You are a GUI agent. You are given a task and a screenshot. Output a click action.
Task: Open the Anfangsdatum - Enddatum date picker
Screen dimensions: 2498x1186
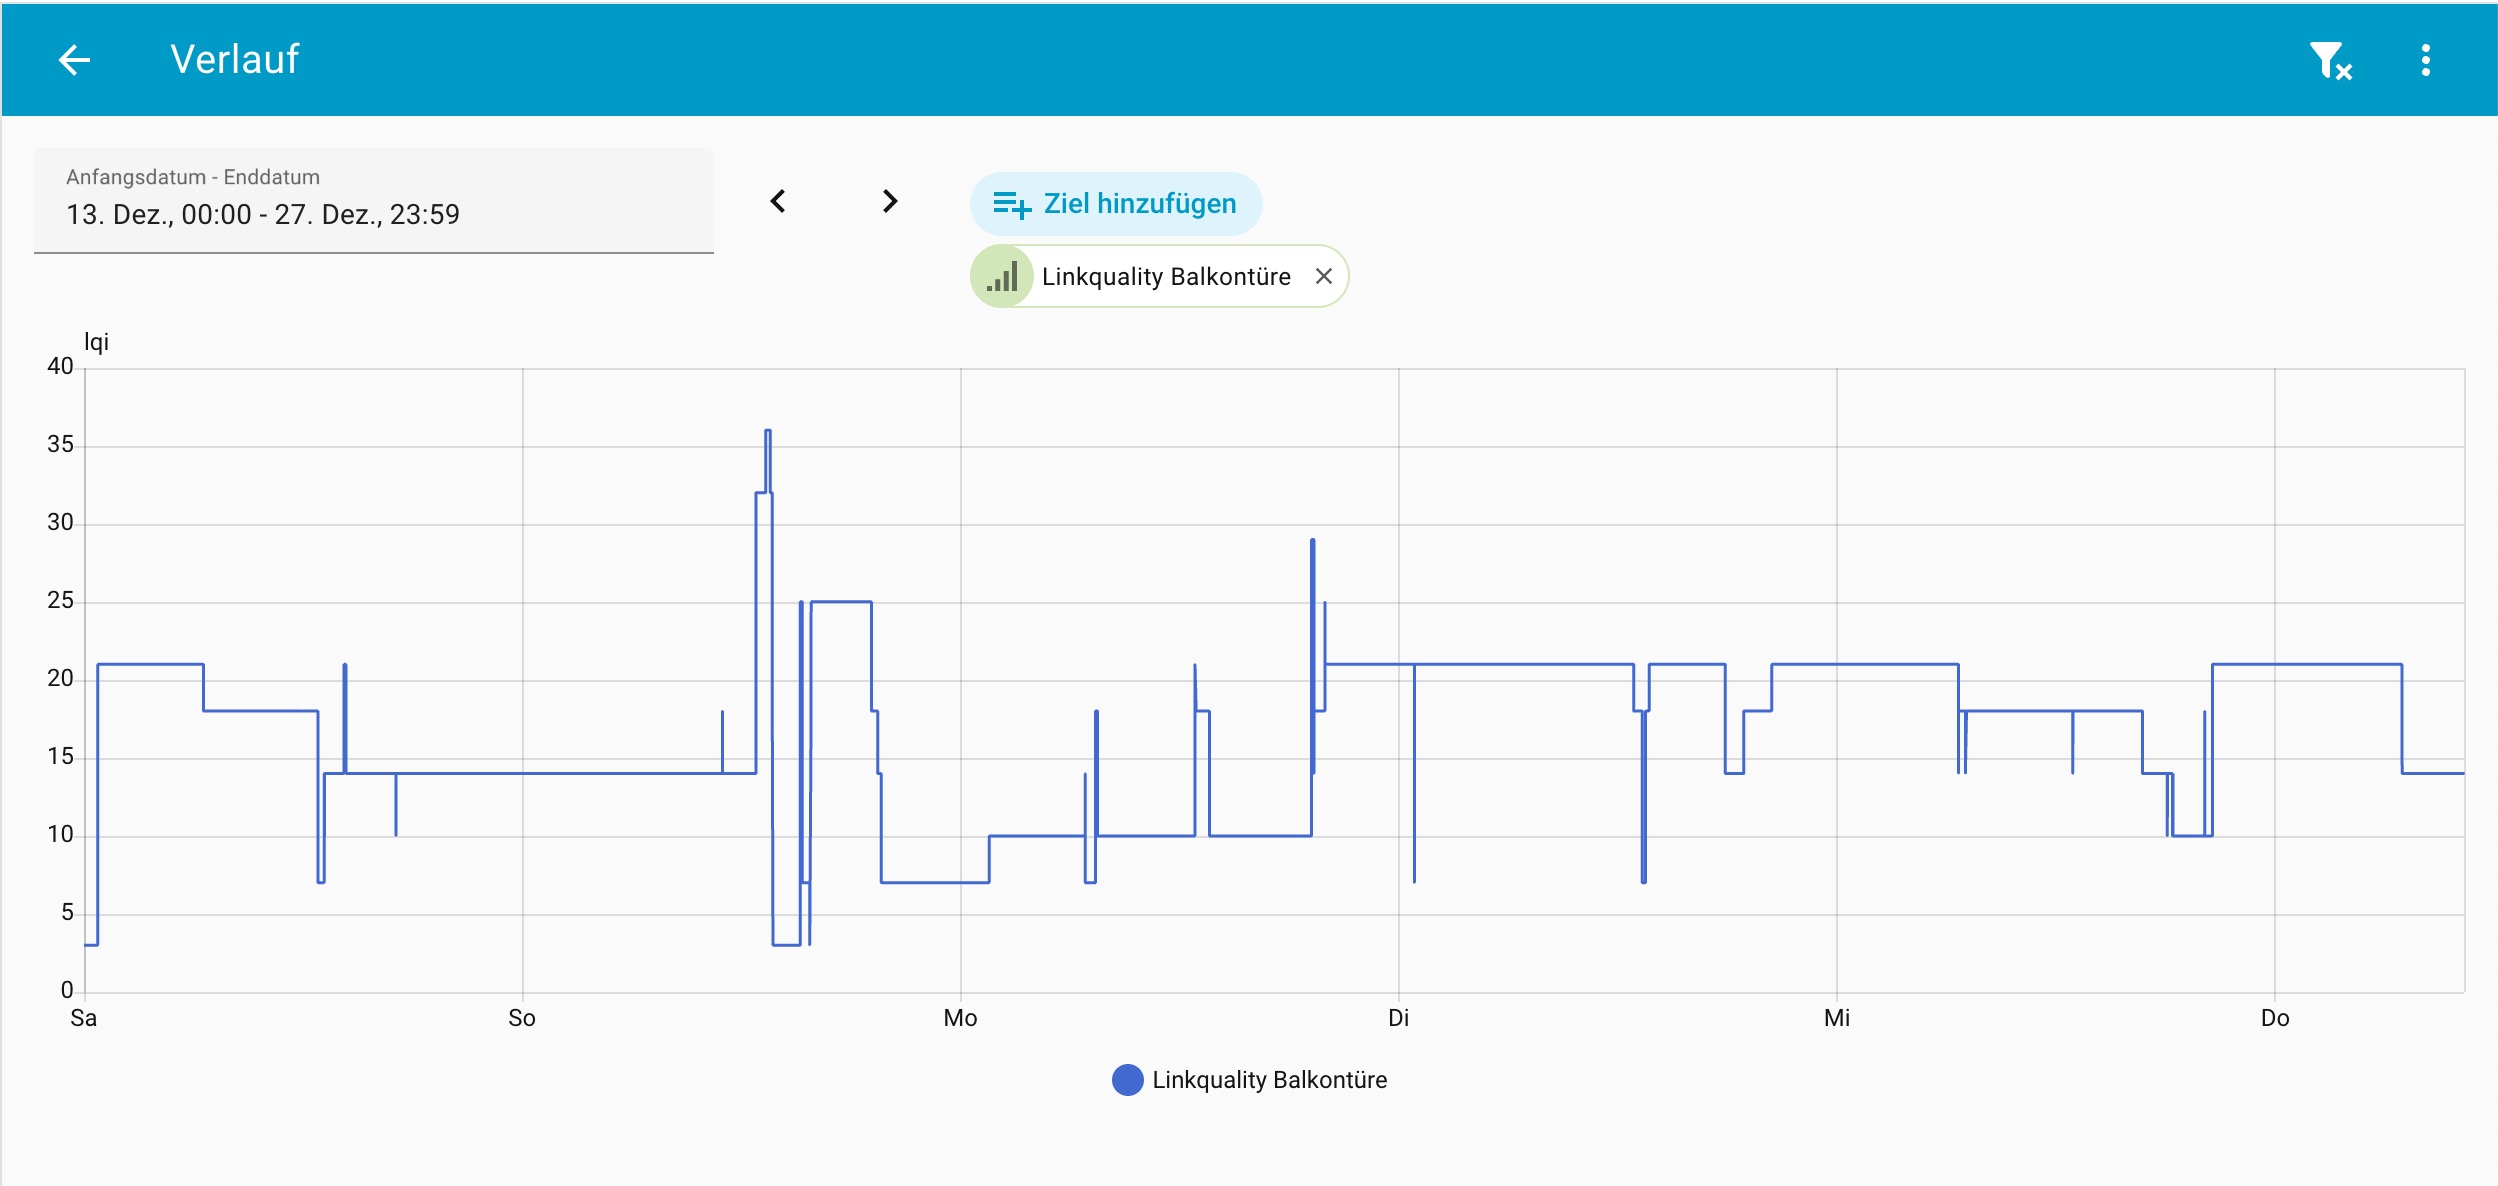coord(373,200)
